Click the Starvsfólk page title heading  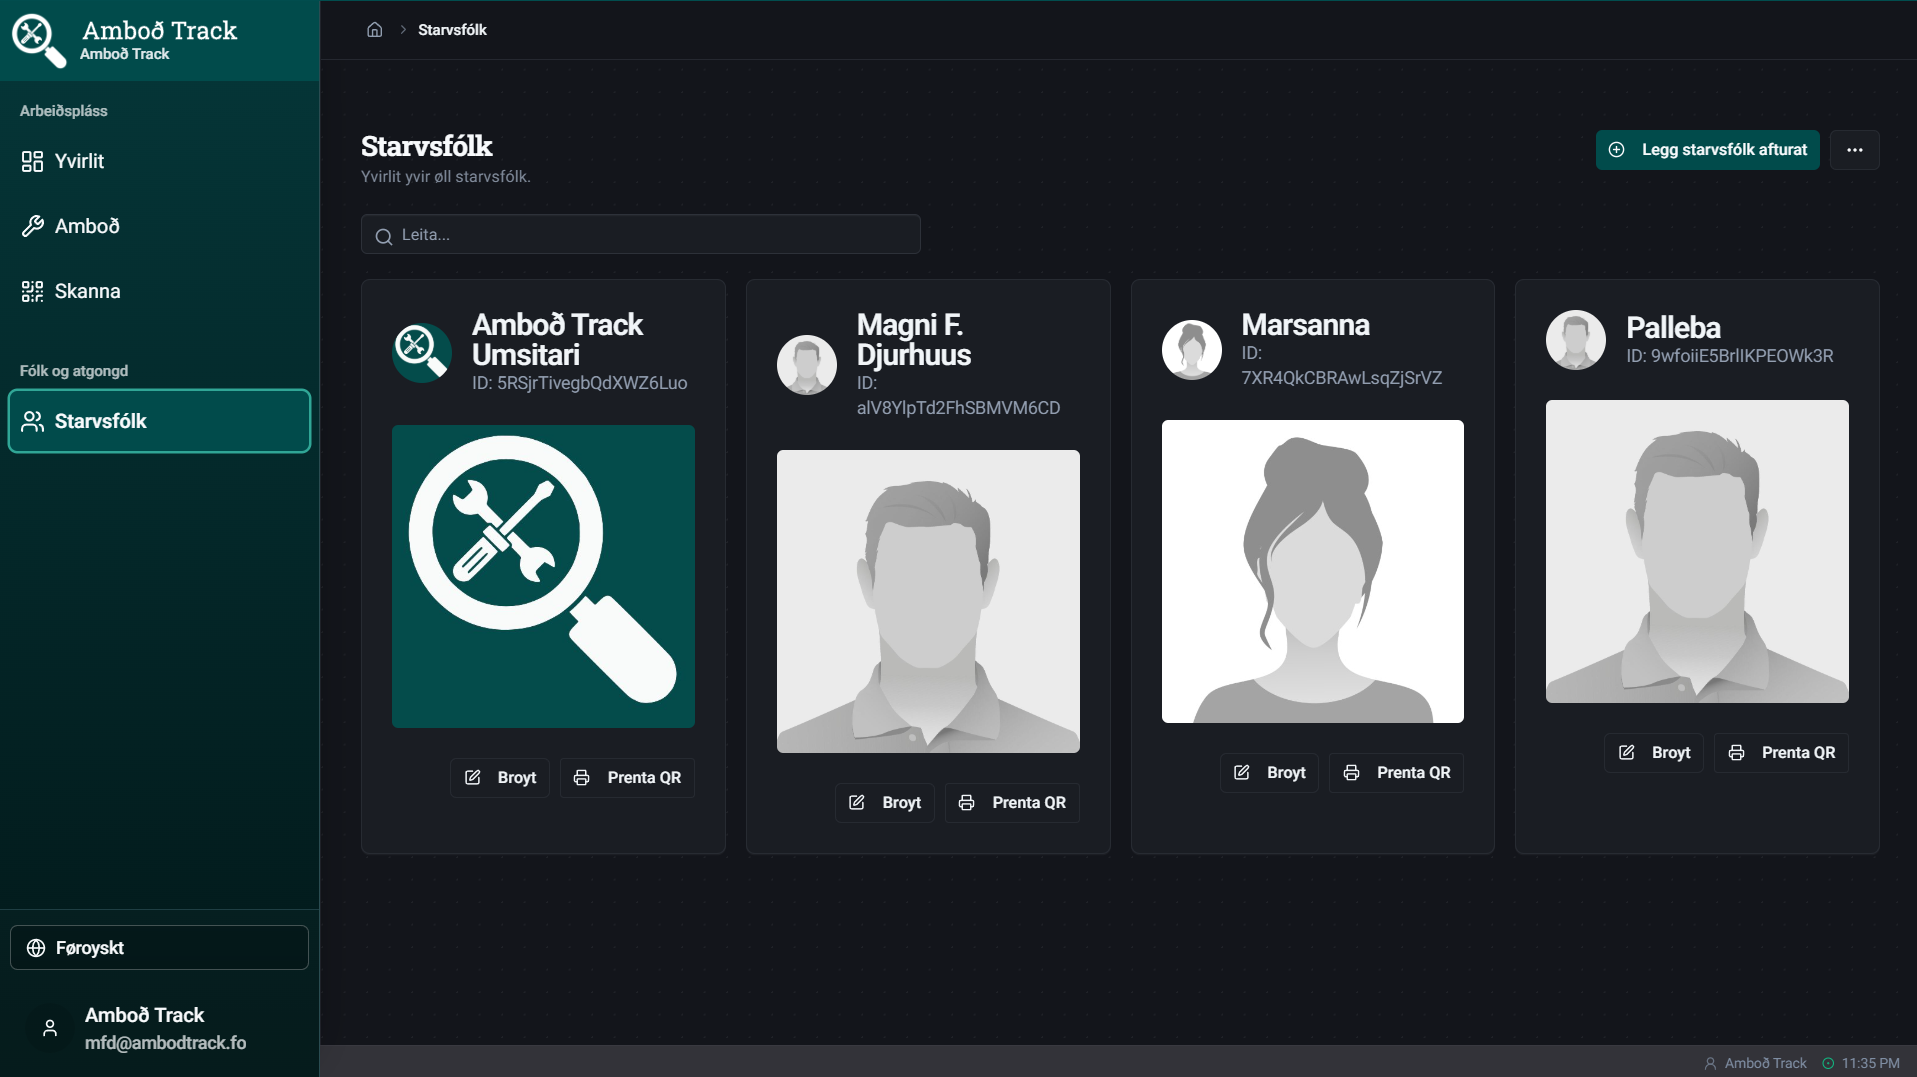427,146
